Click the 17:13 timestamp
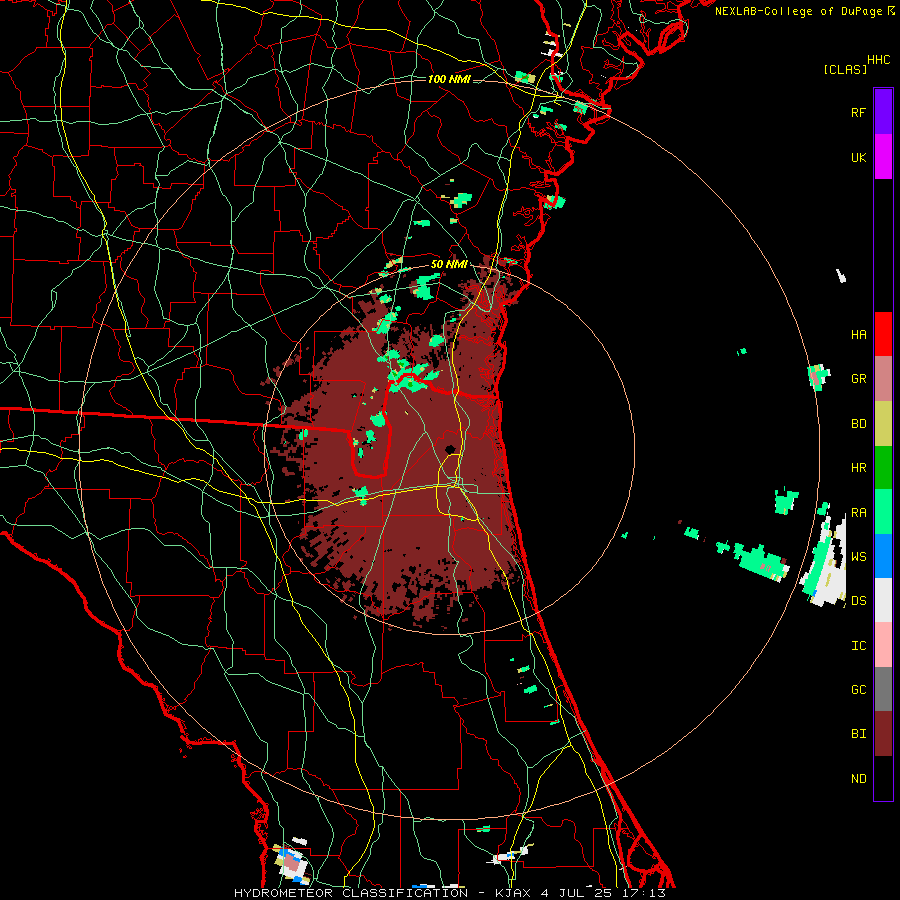The width and height of the screenshot is (900, 900). pyautogui.click(x=647, y=893)
